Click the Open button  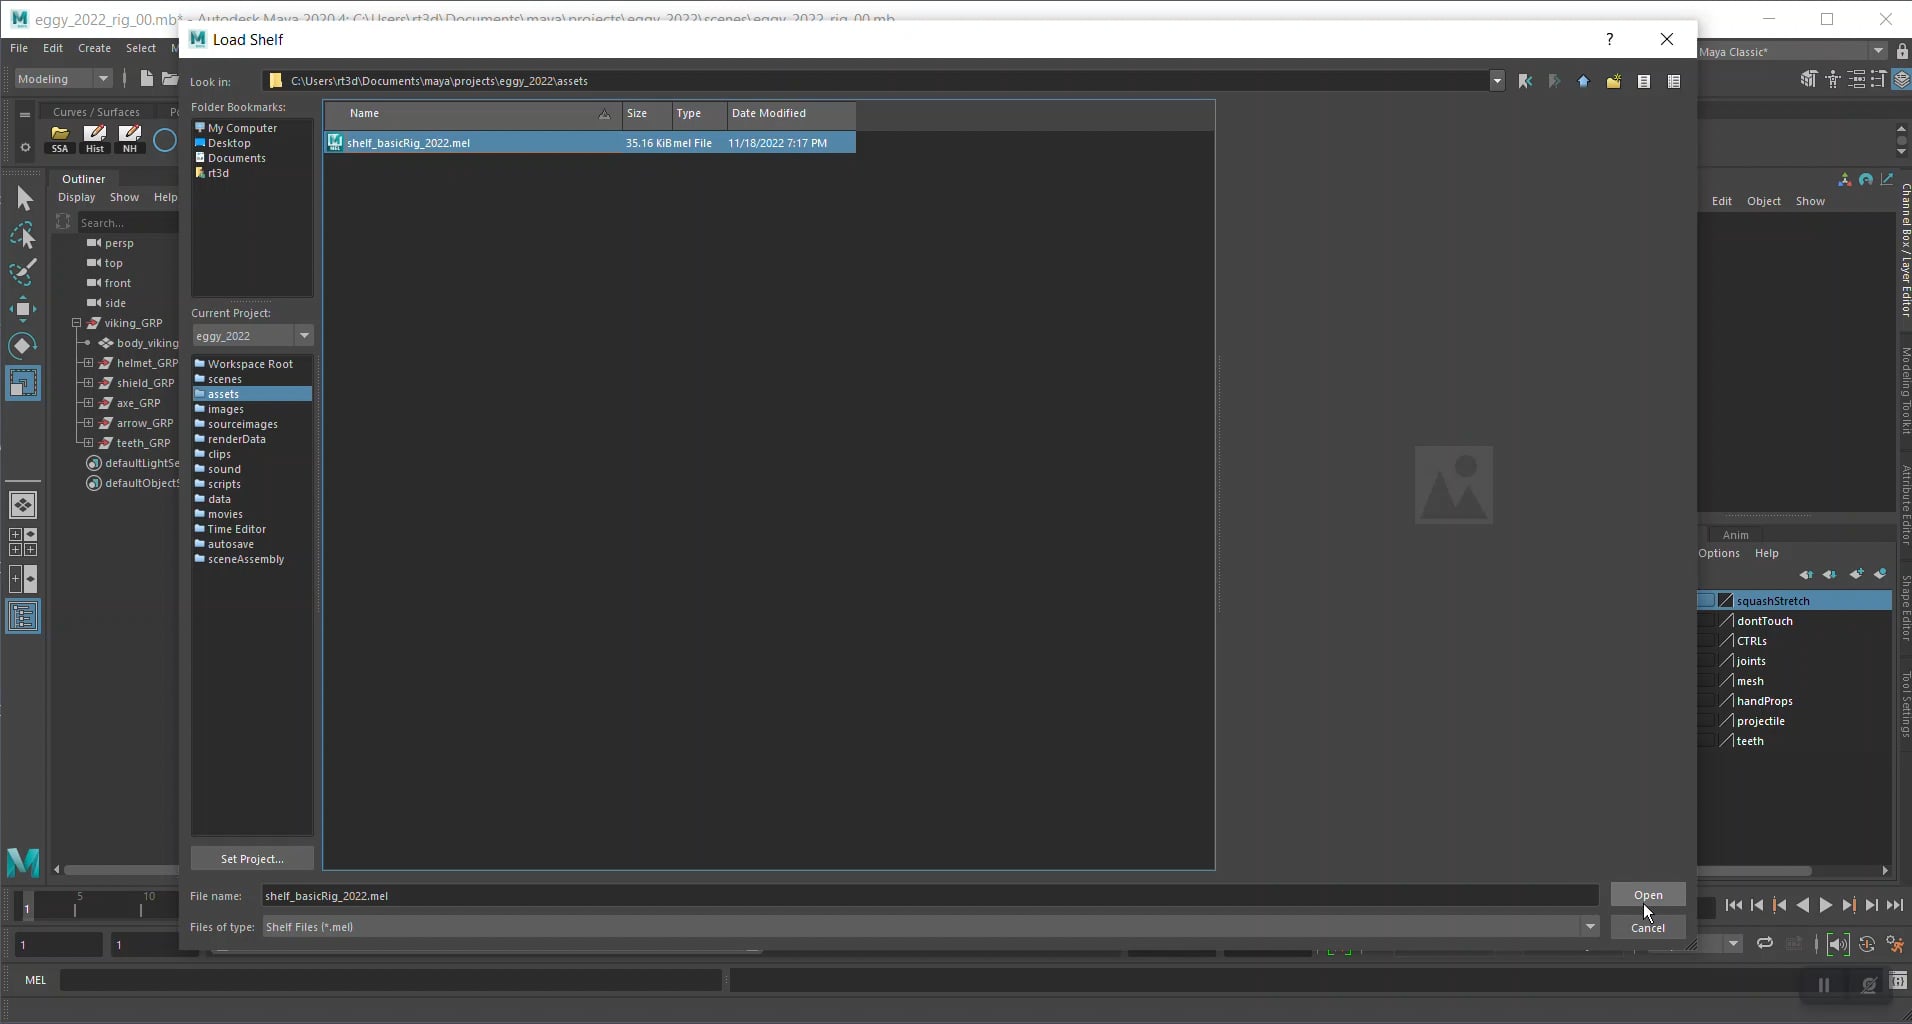coord(1648,895)
